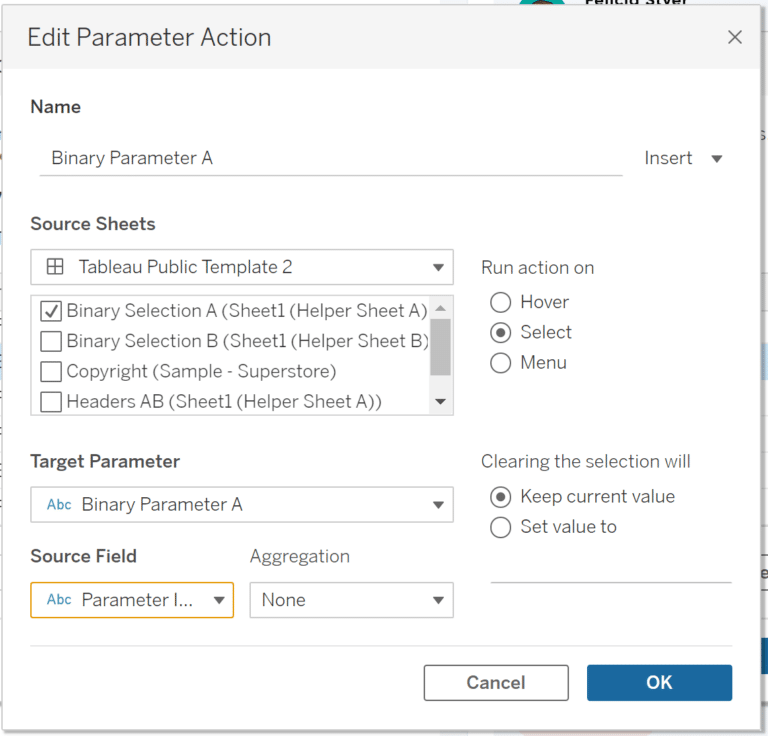Open the Target Parameter dropdown
The image size is (768, 736).
point(242,504)
